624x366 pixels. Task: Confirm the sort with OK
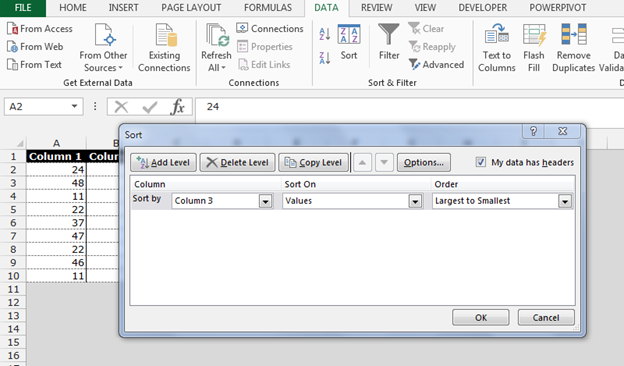pos(481,317)
